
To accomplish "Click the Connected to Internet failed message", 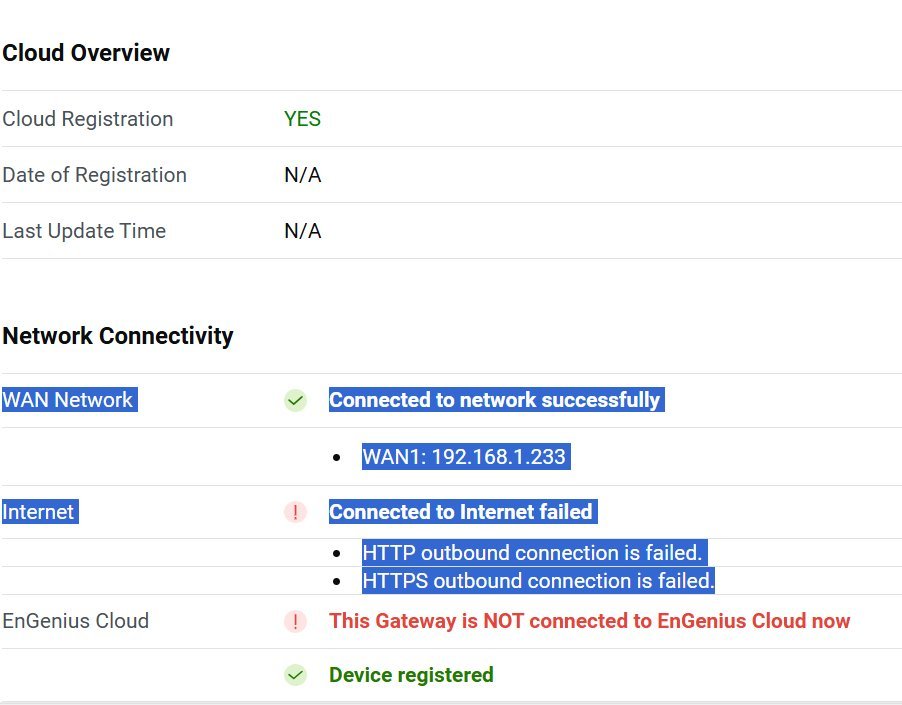I will 461,512.
